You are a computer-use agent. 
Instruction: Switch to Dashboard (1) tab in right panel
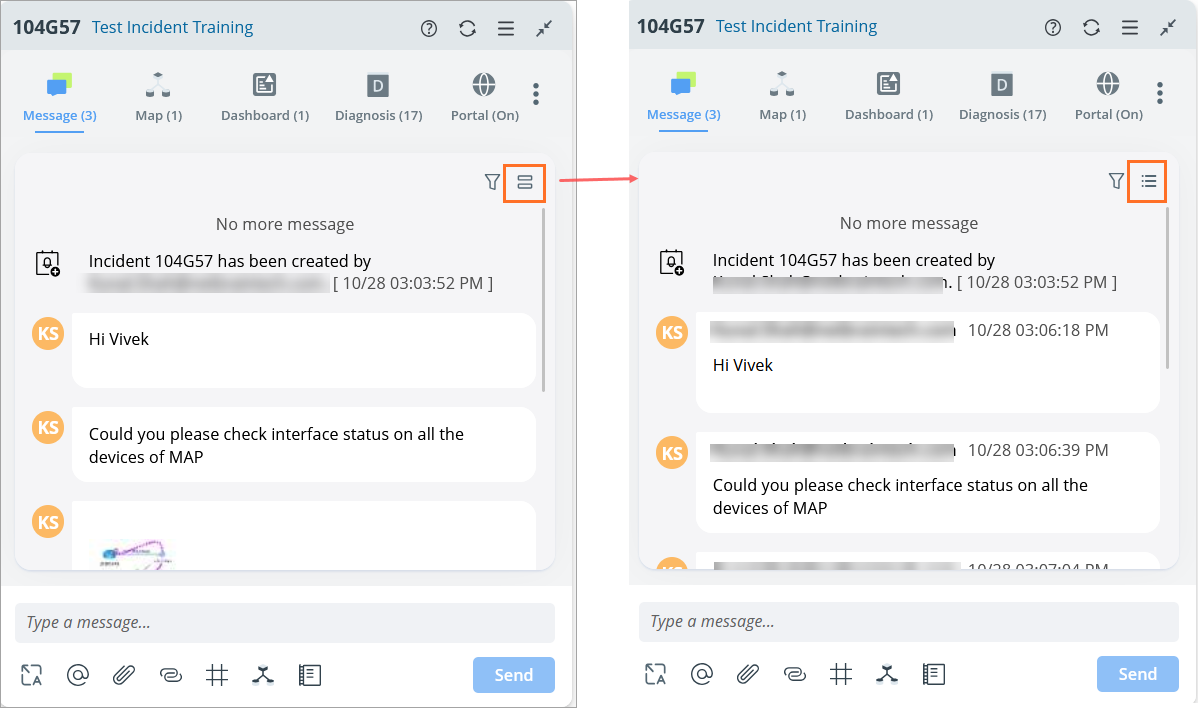888,97
